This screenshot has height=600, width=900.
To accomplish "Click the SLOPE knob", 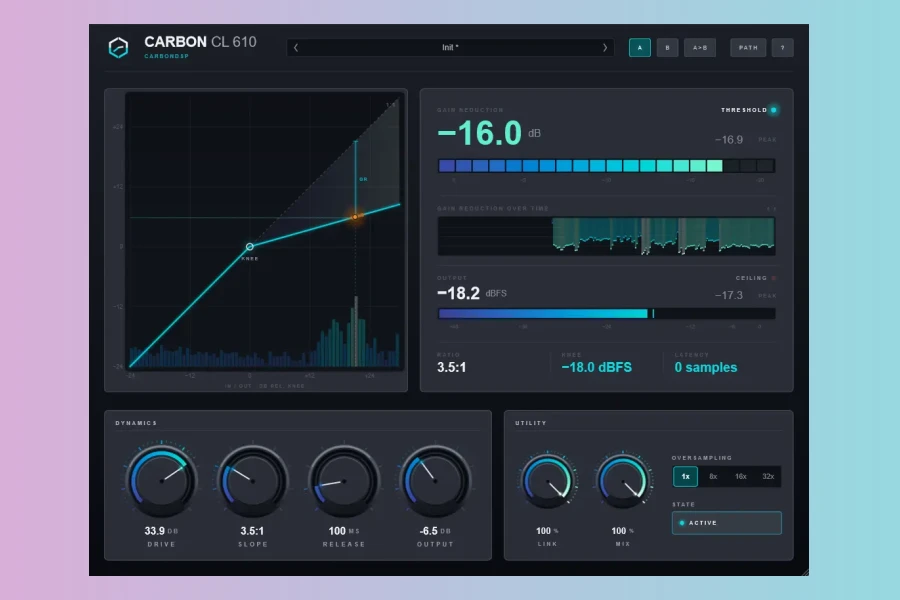I will 253,481.
